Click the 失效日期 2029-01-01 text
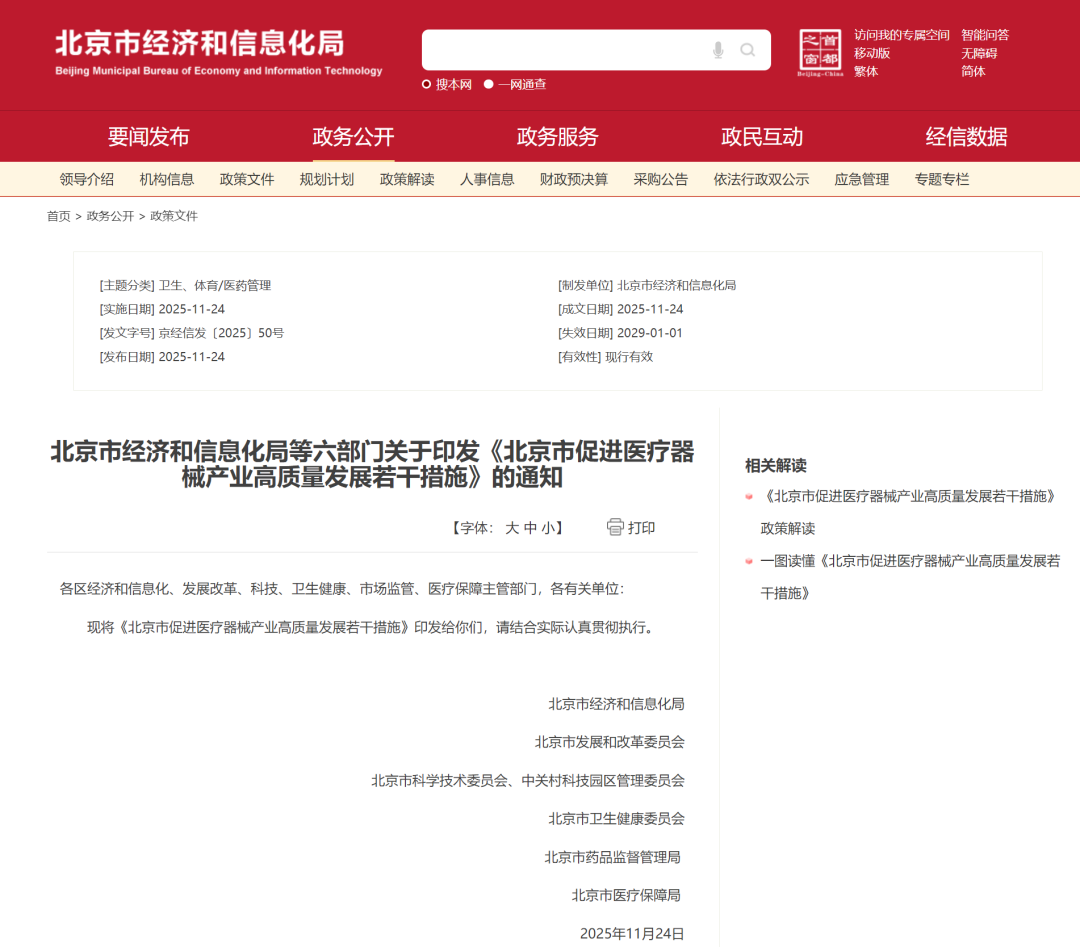This screenshot has width=1080, height=947. click(620, 333)
